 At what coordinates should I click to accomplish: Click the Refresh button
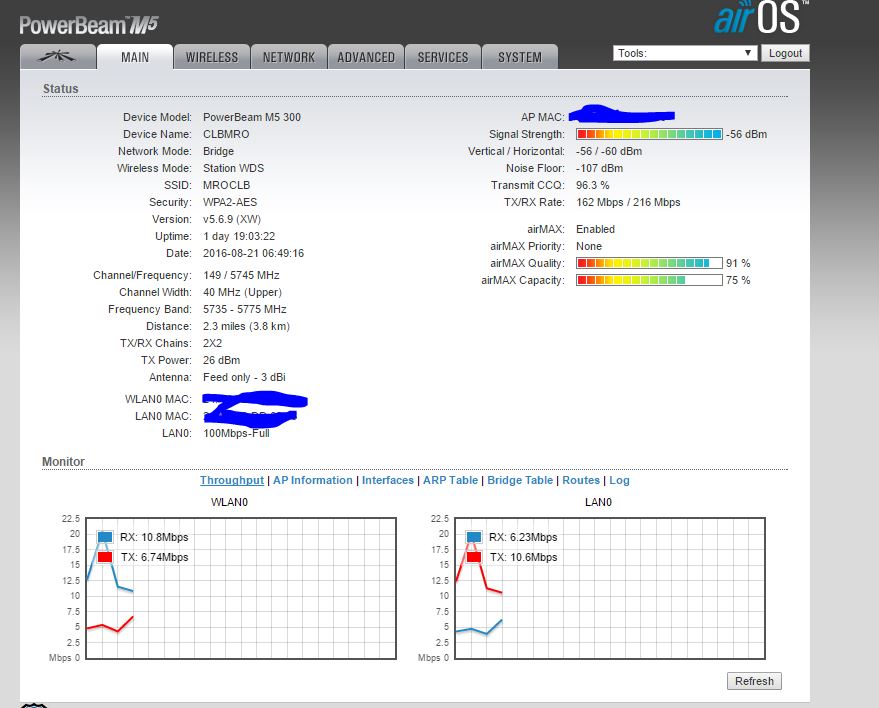pyautogui.click(x=754, y=681)
